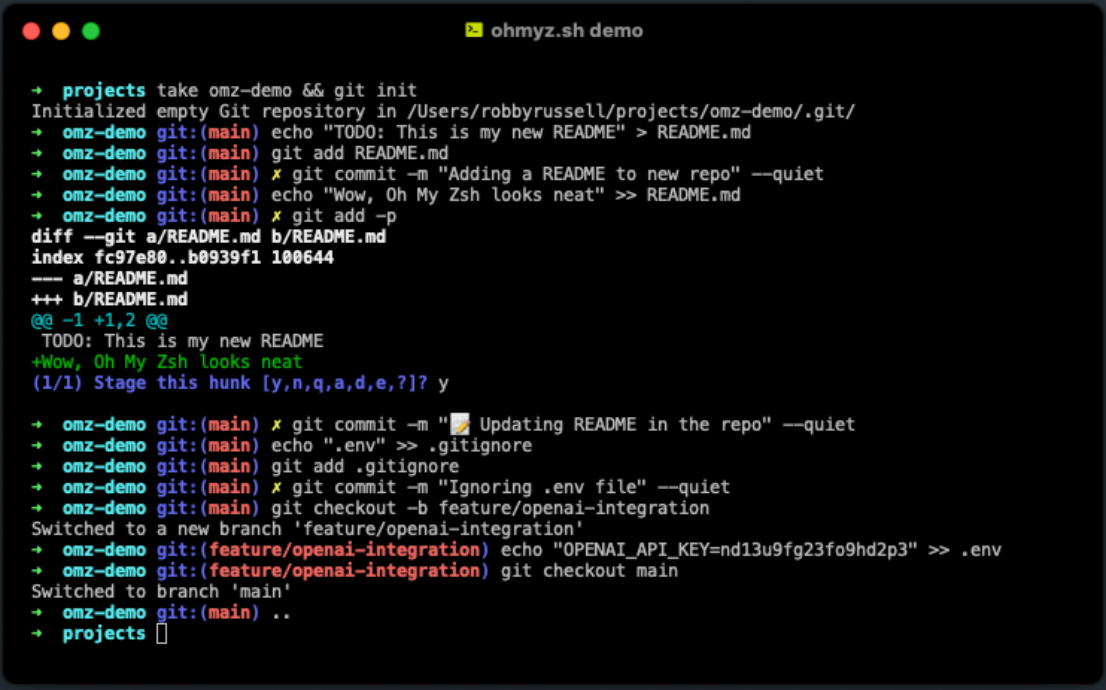Click the yellow ✗ before the 'Ignoring .env file' commit
The width and height of the screenshot is (1106, 690).
tap(276, 488)
